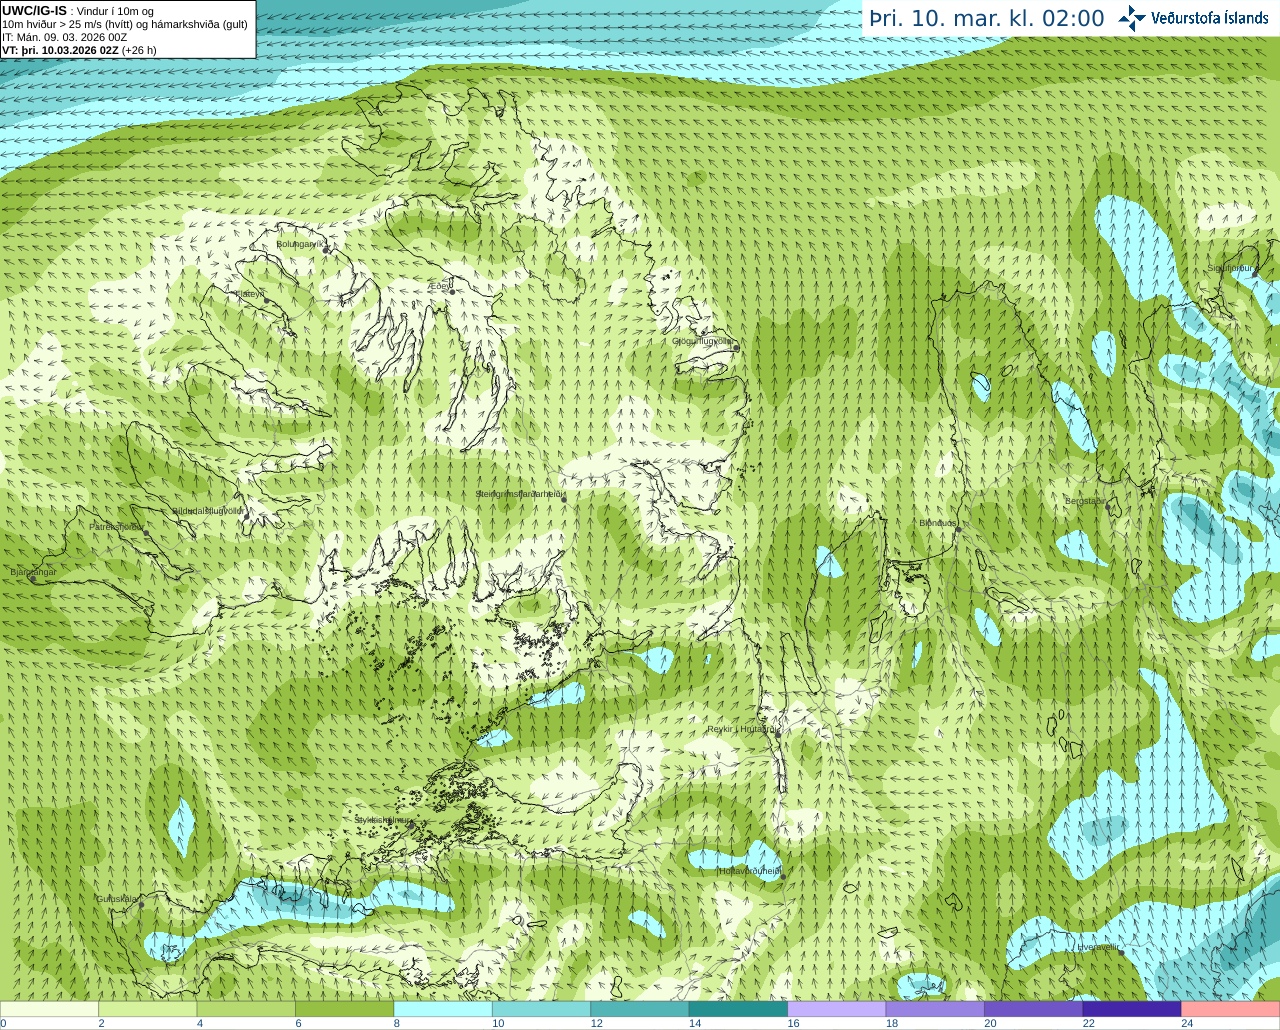Select the 4–6 m/s green legend swatch
The height and width of the screenshot is (1030, 1280).
[x=246, y=1008]
